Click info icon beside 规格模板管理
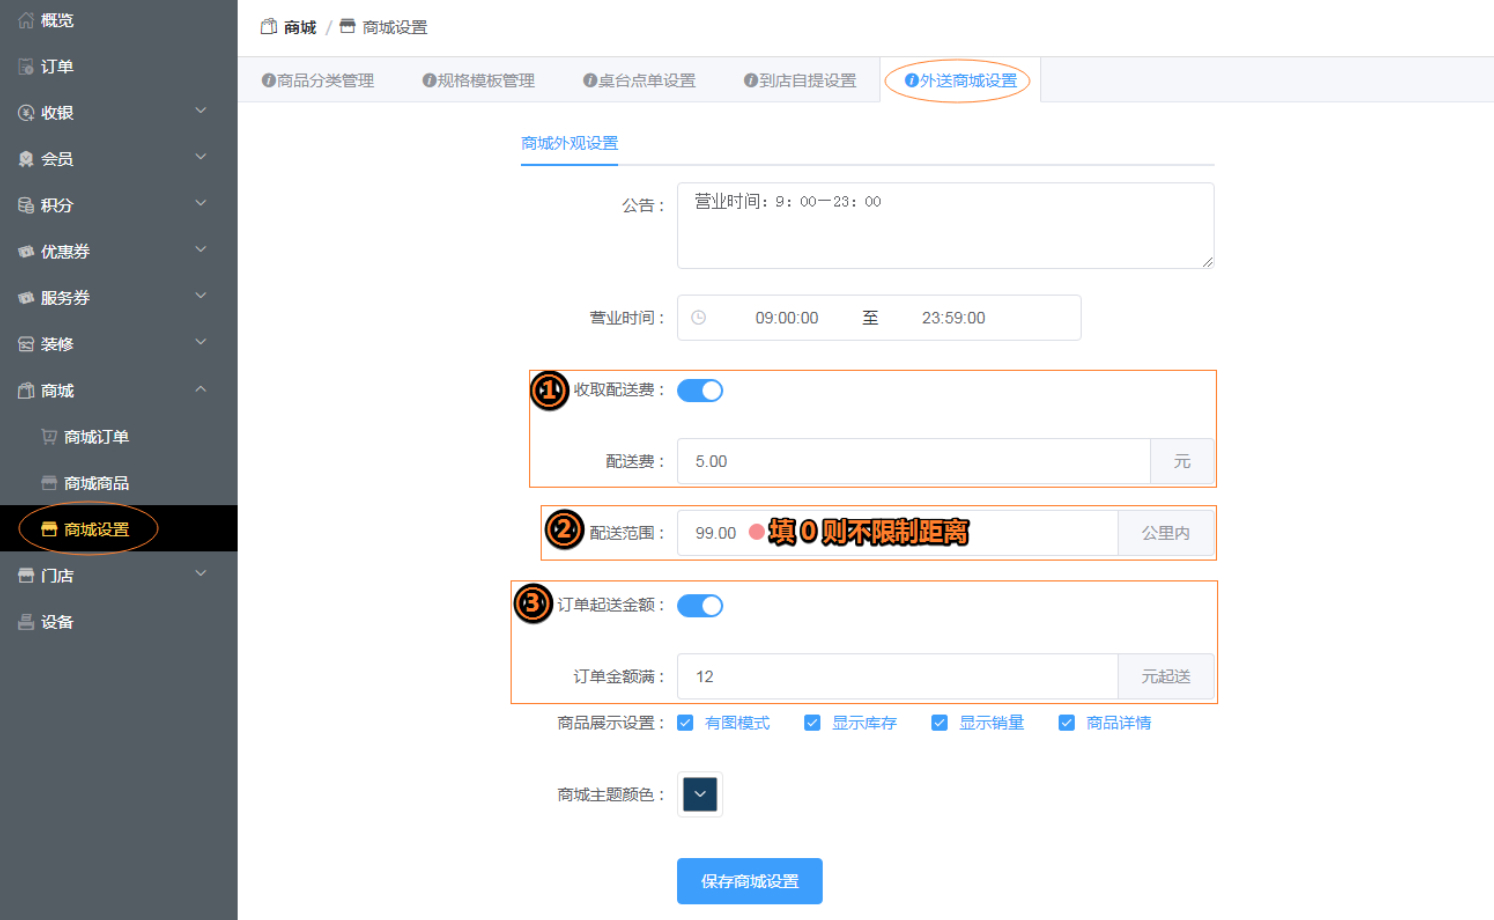Image resolution: width=1494 pixels, height=920 pixels. pyautogui.click(x=429, y=80)
